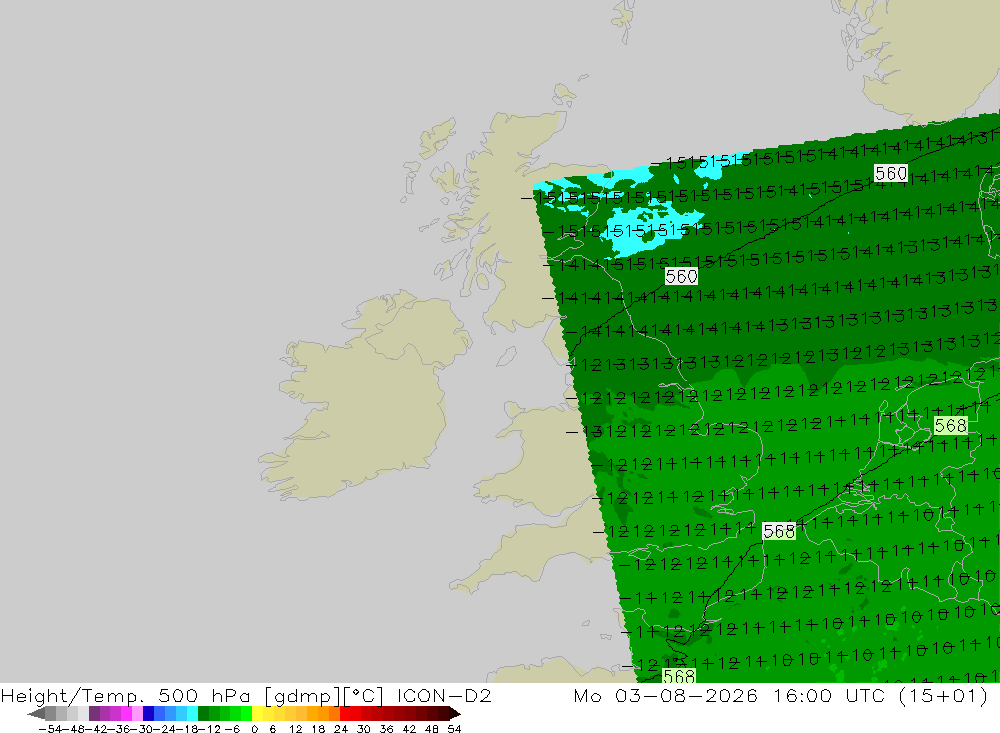Screen dimensions: 1000x733
Task: Click the upper-right 560 contour label
Action: [x=890, y=173]
